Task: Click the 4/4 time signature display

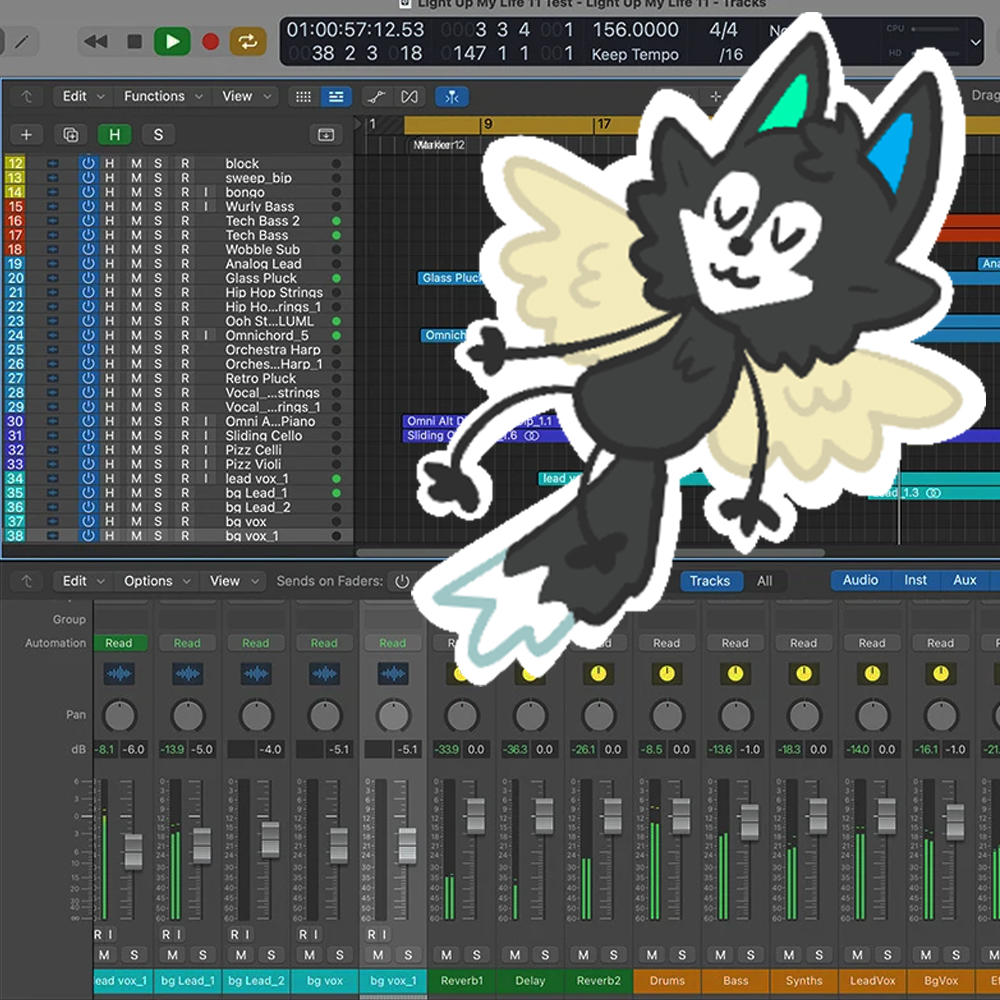Action: point(723,30)
